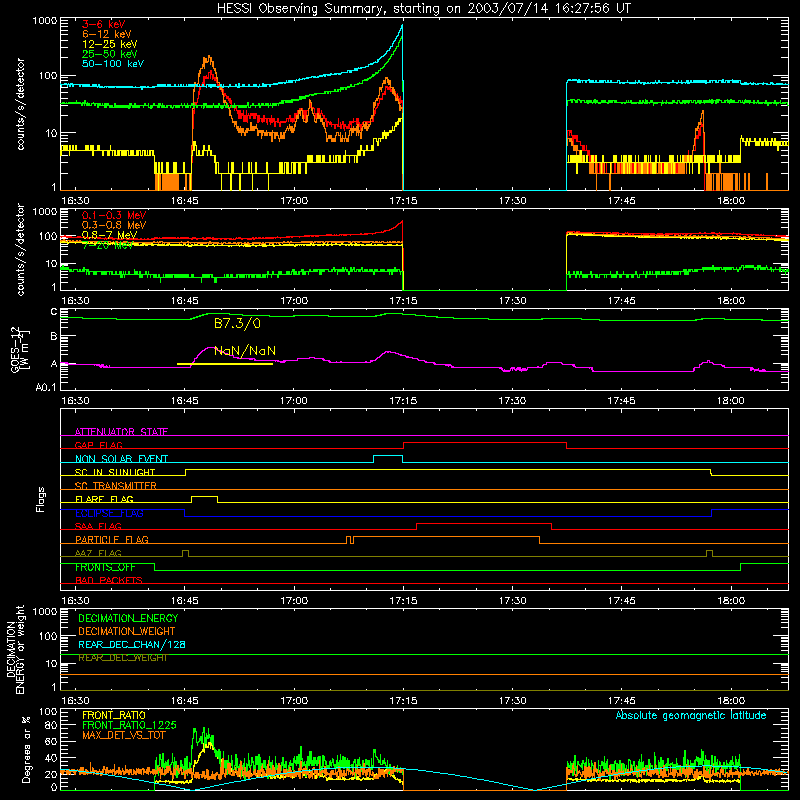Click the REAR_DEC_WEIGHT legend label
800x800 pixels.
[122, 658]
